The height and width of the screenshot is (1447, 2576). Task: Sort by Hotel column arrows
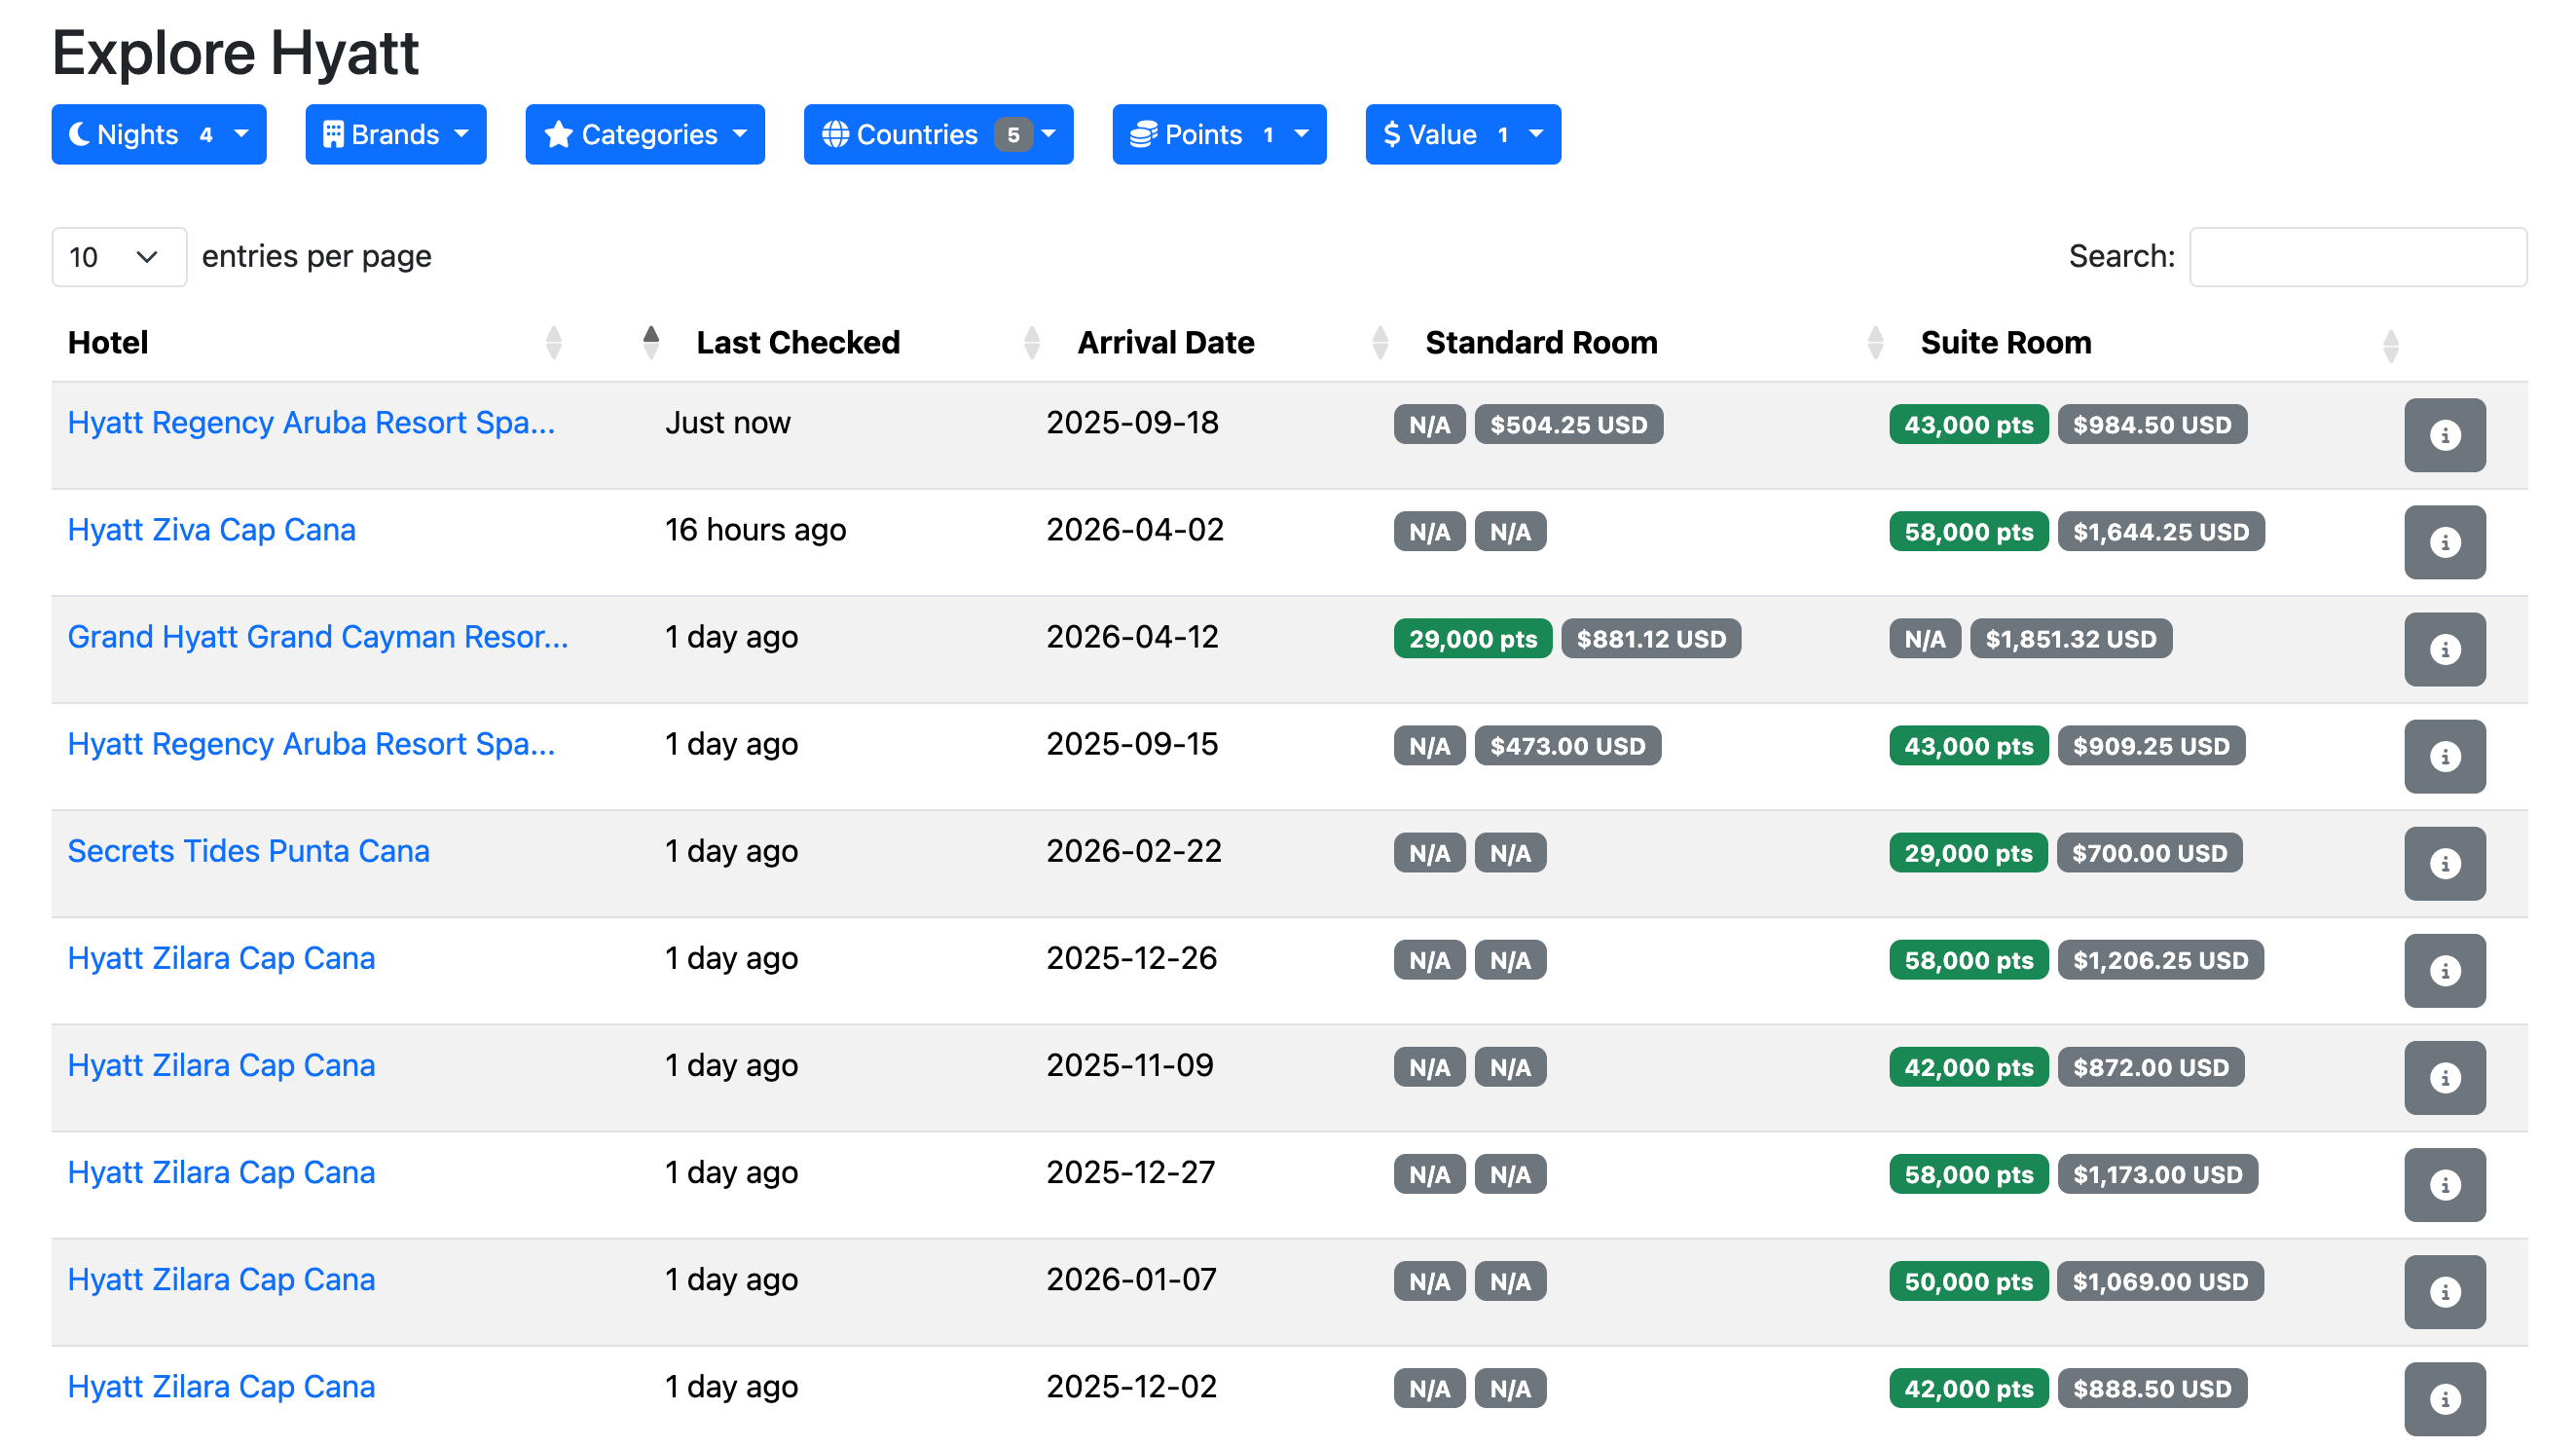point(553,342)
